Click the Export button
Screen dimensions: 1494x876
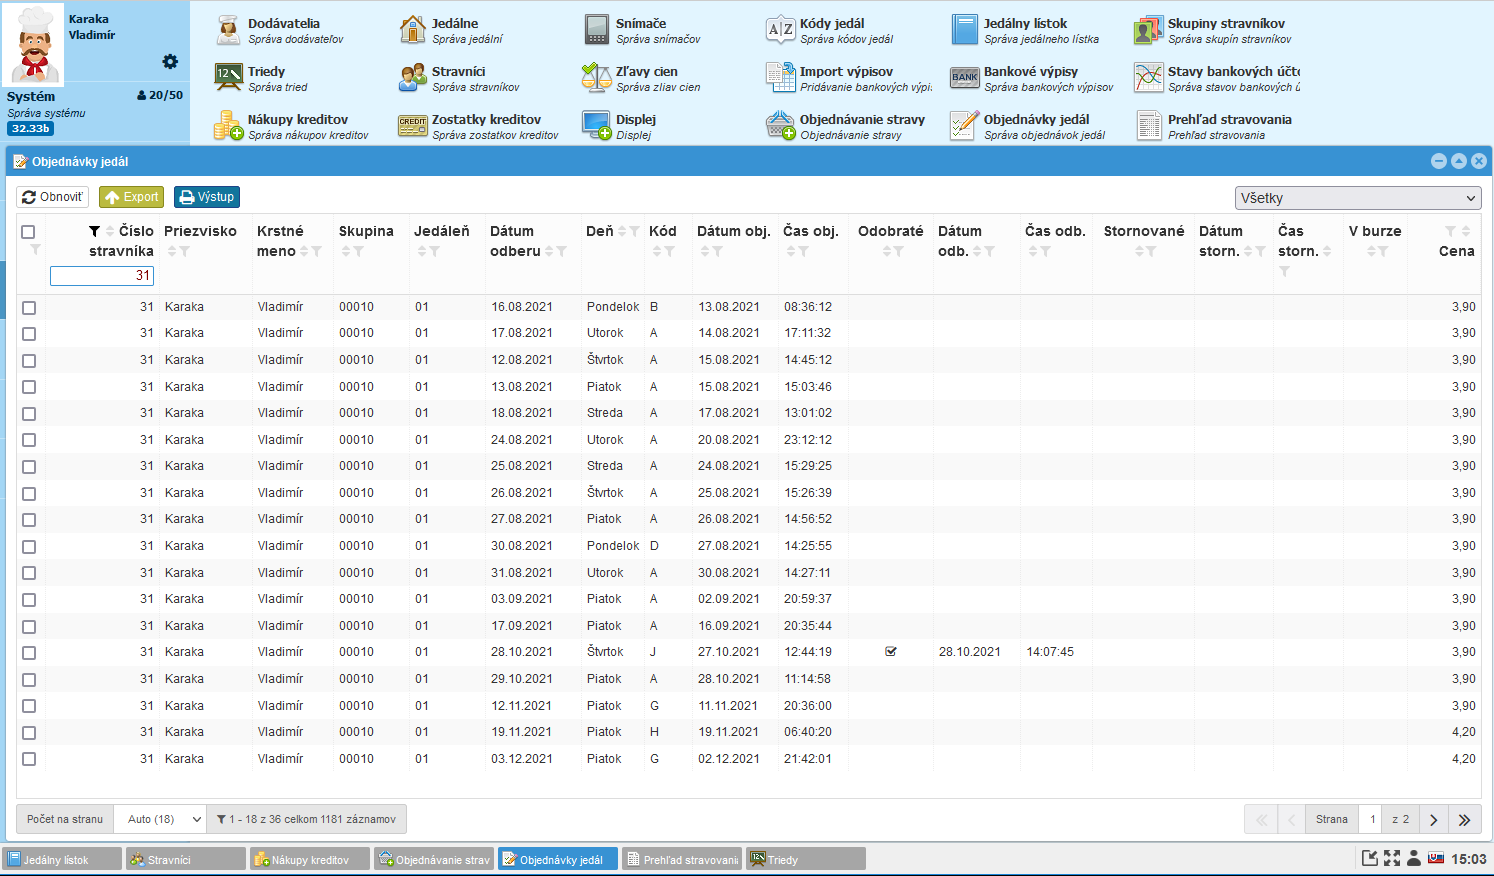(131, 197)
